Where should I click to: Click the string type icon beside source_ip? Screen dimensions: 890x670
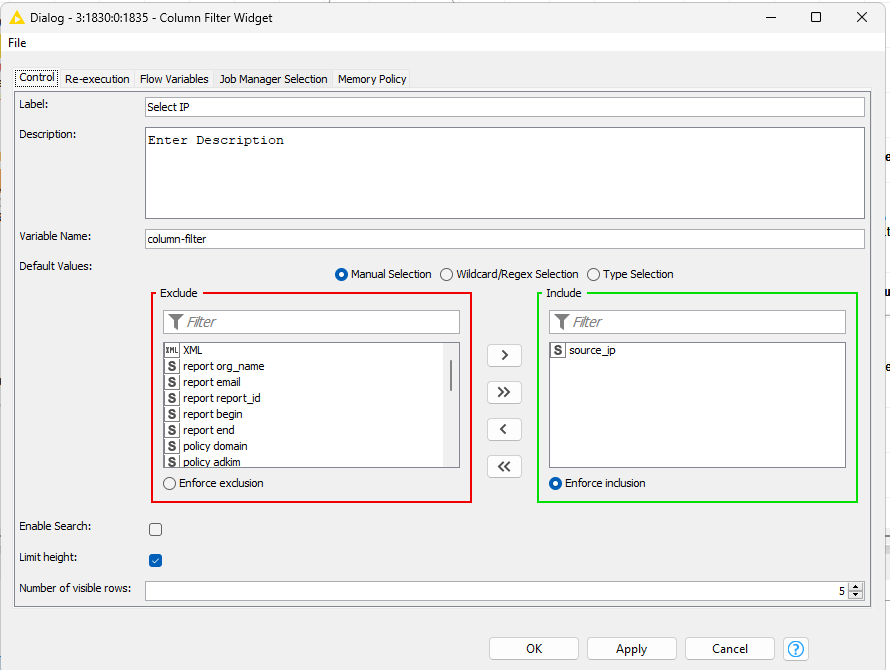[x=558, y=350]
